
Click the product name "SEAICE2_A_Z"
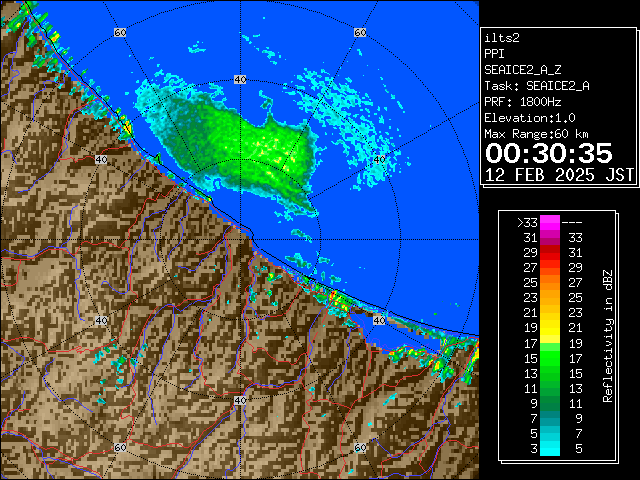[523, 70]
